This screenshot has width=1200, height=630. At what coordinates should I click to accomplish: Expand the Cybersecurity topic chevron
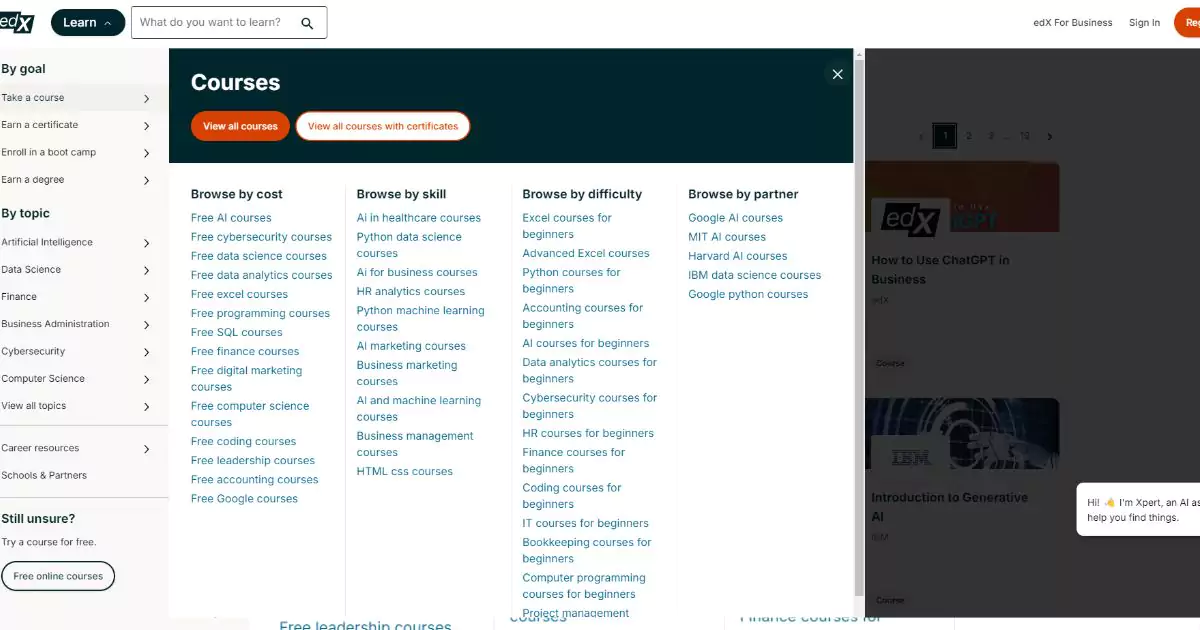[146, 352]
